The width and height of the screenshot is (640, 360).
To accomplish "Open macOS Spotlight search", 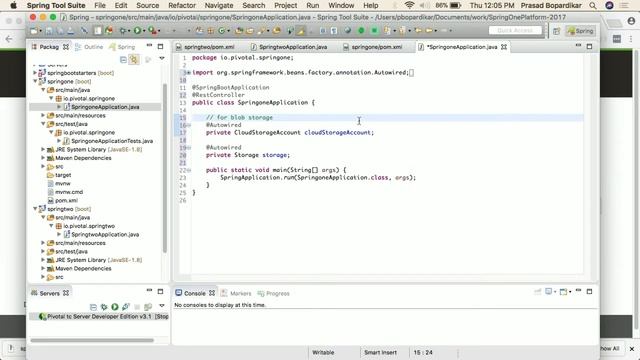I will 593,6.
